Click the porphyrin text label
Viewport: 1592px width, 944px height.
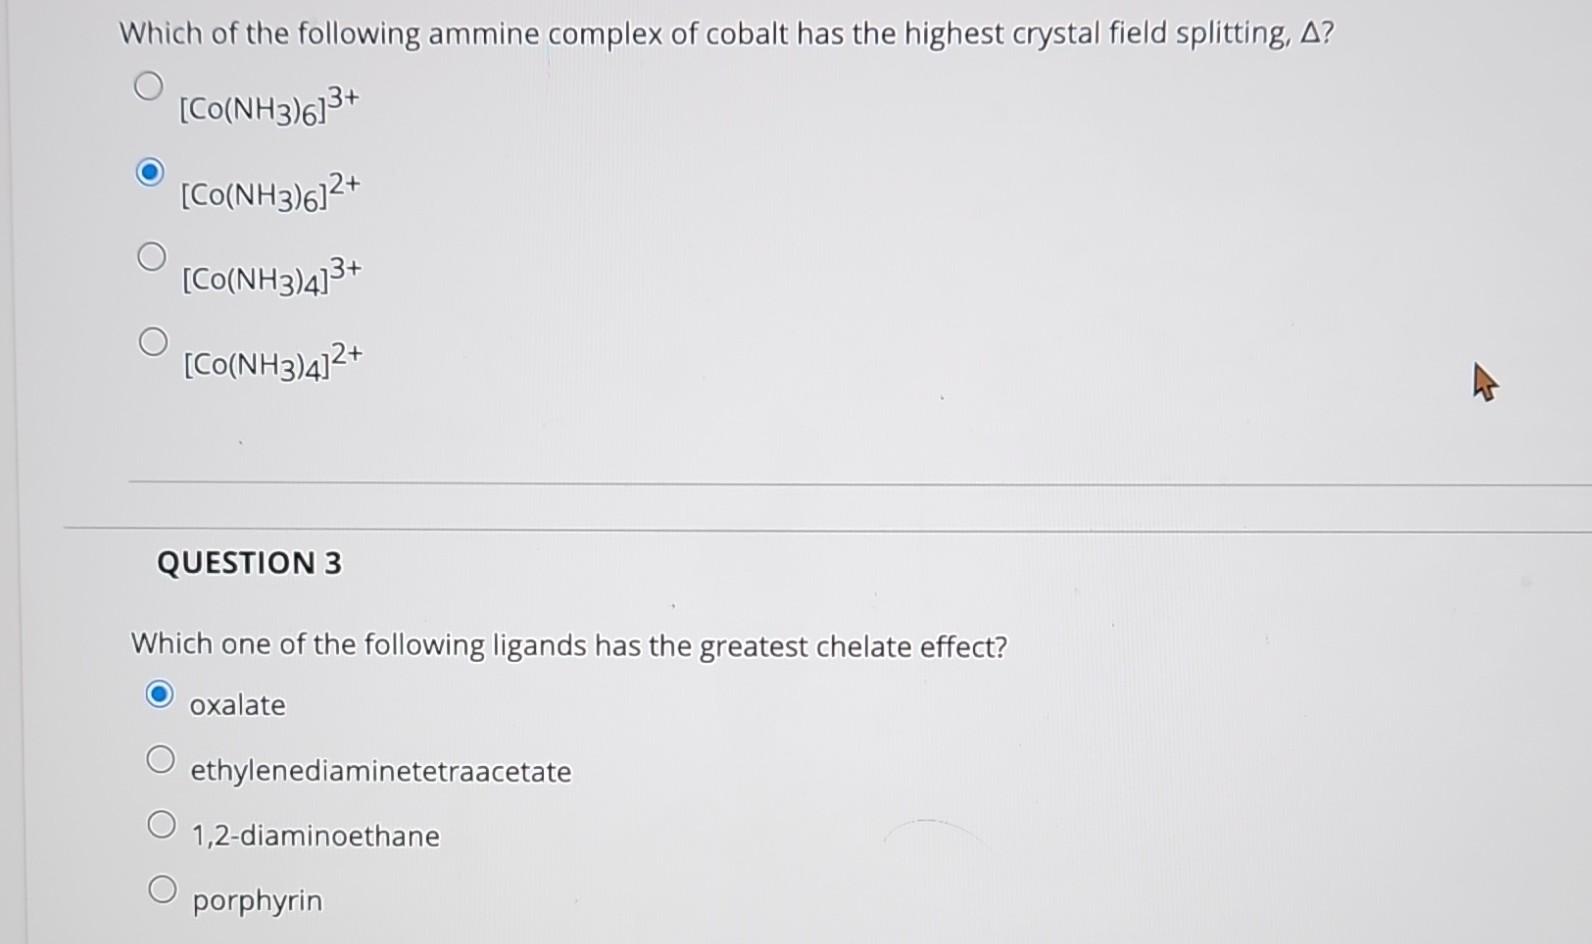pyautogui.click(x=256, y=899)
